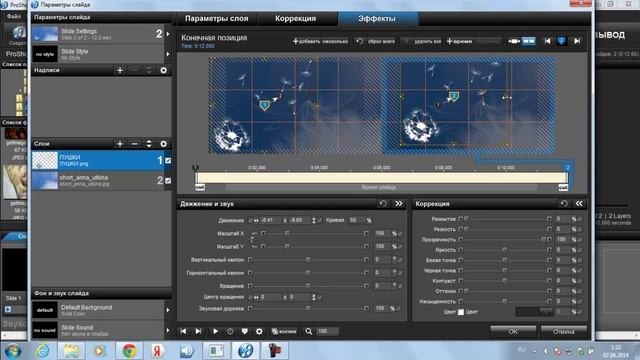Switch to the top Коррекция tab
Image resolution: width=640 pixels, height=360 pixels.
pos(296,19)
